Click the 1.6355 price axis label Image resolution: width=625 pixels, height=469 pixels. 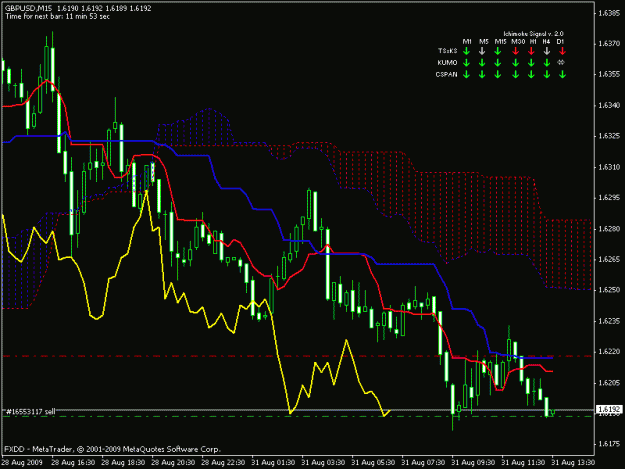pos(609,74)
